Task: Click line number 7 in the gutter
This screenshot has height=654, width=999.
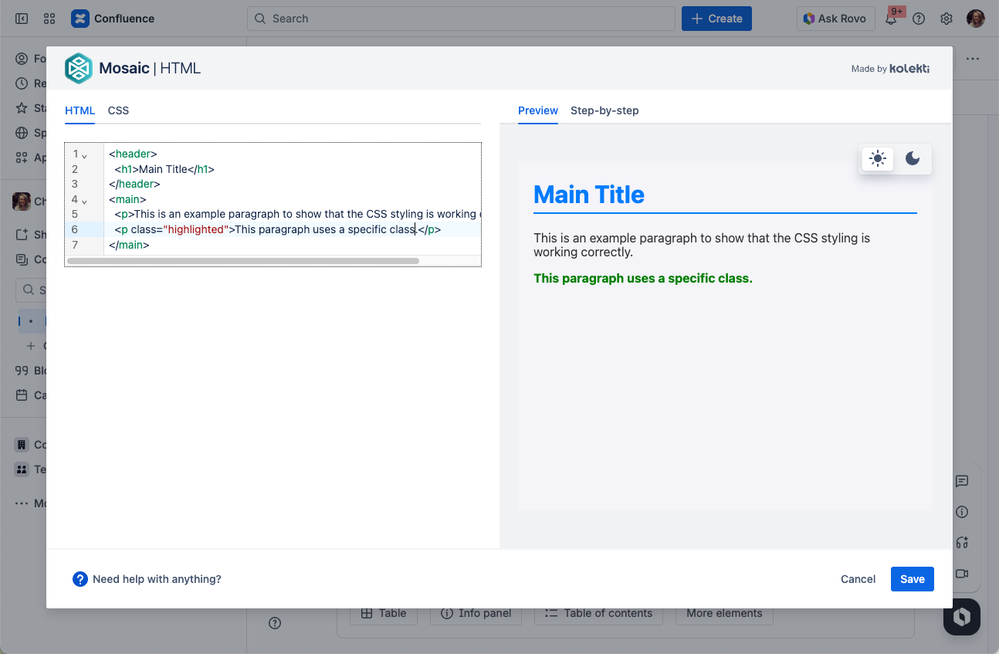Action: 75,245
